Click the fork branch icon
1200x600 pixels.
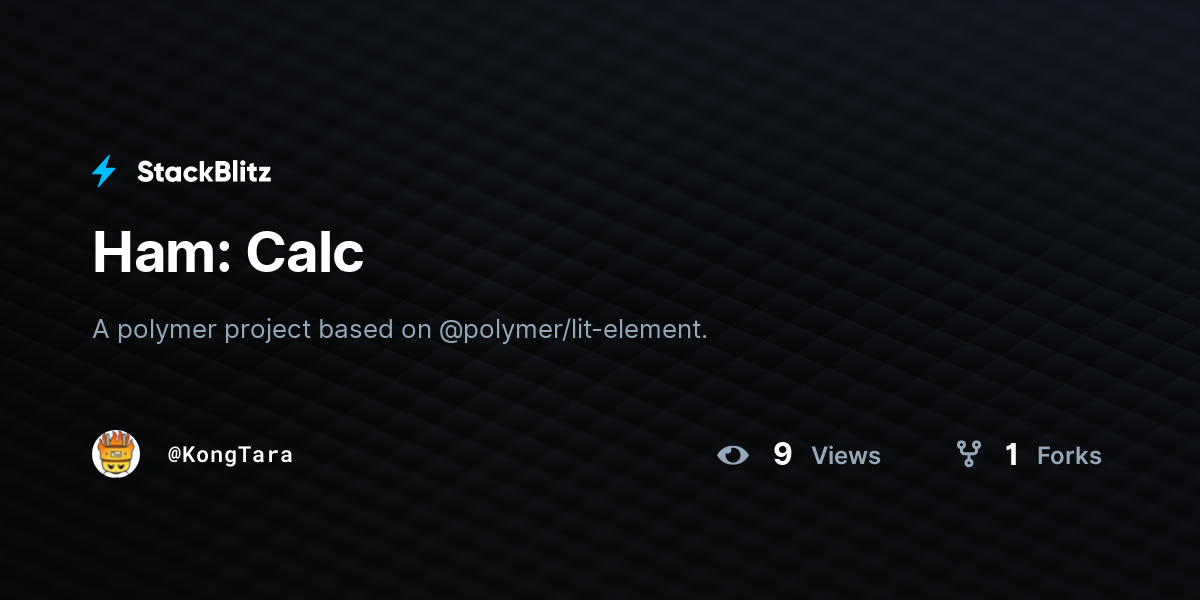click(968, 455)
